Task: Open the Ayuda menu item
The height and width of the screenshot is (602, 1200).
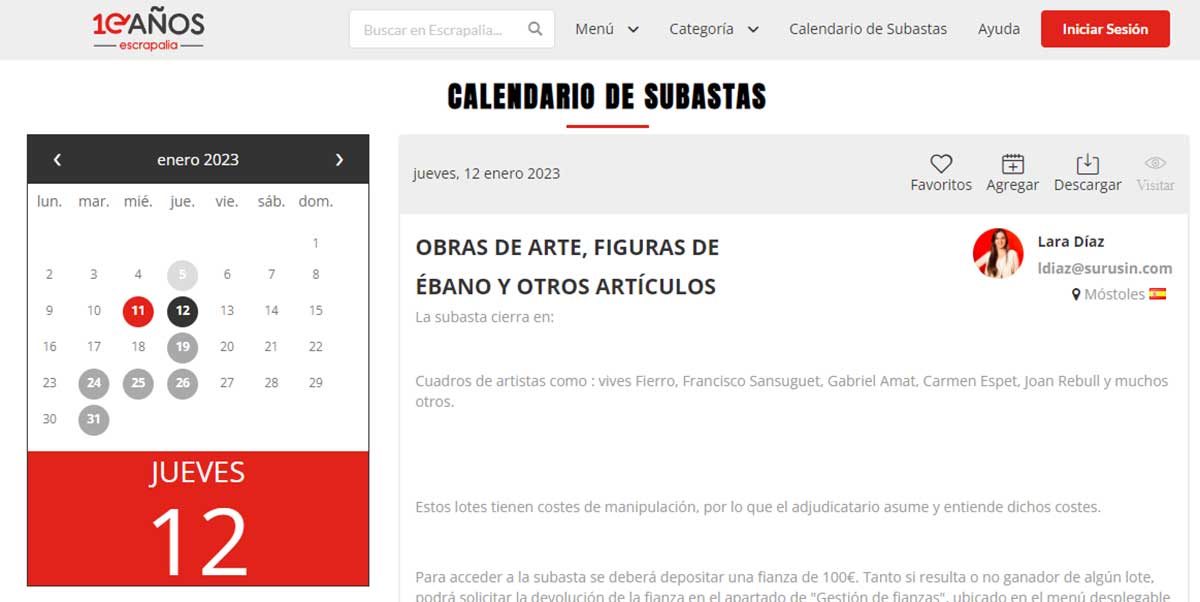Action: [998, 29]
